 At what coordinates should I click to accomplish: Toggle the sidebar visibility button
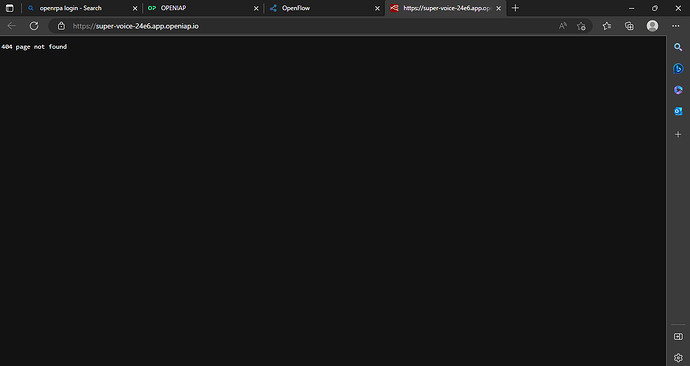[x=678, y=337]
